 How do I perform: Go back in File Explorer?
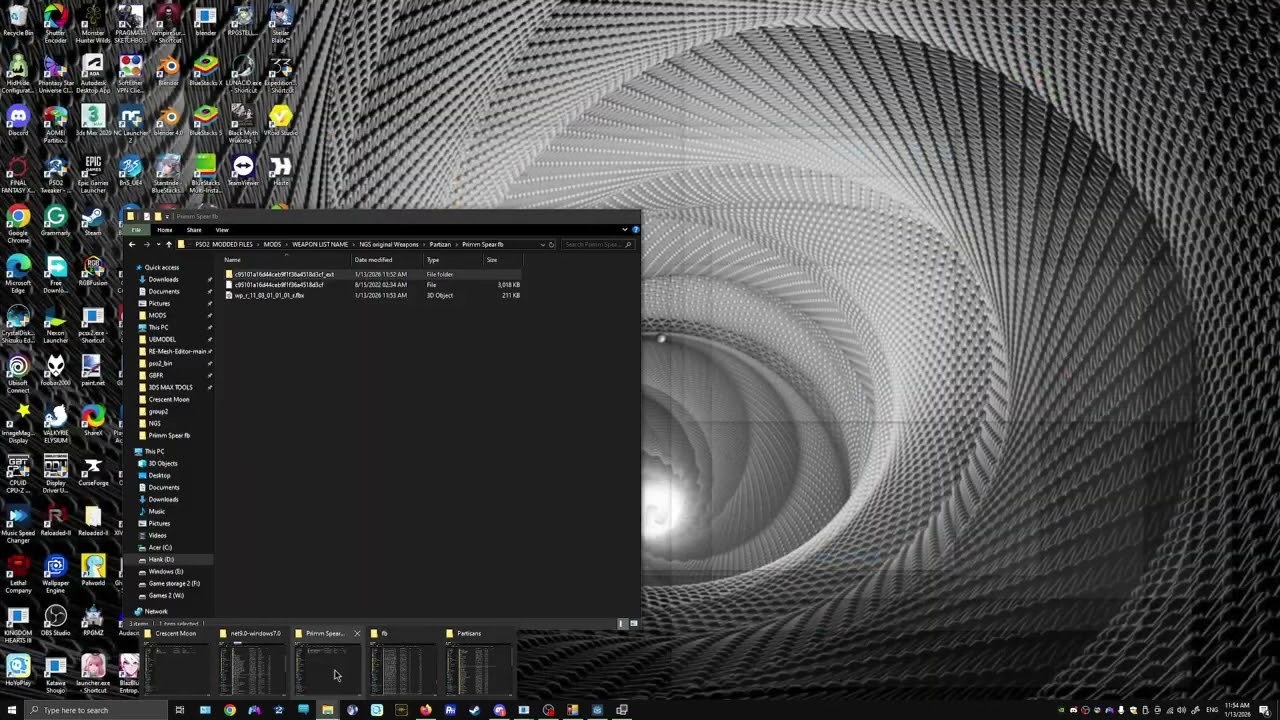(x=132, y=244)
